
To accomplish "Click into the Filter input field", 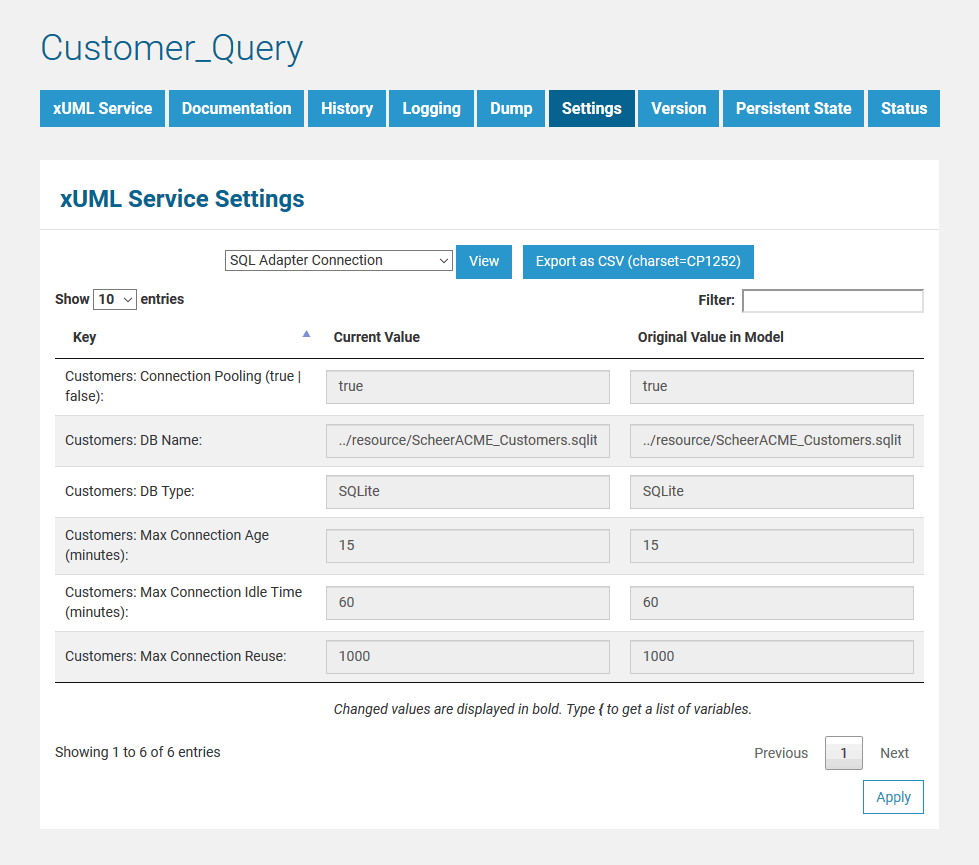I will coord(832,300).
